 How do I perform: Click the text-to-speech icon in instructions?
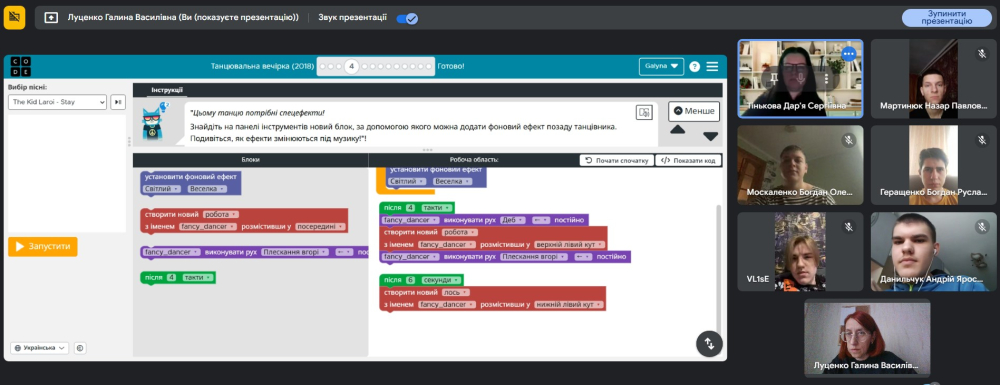tap(644, 113)
